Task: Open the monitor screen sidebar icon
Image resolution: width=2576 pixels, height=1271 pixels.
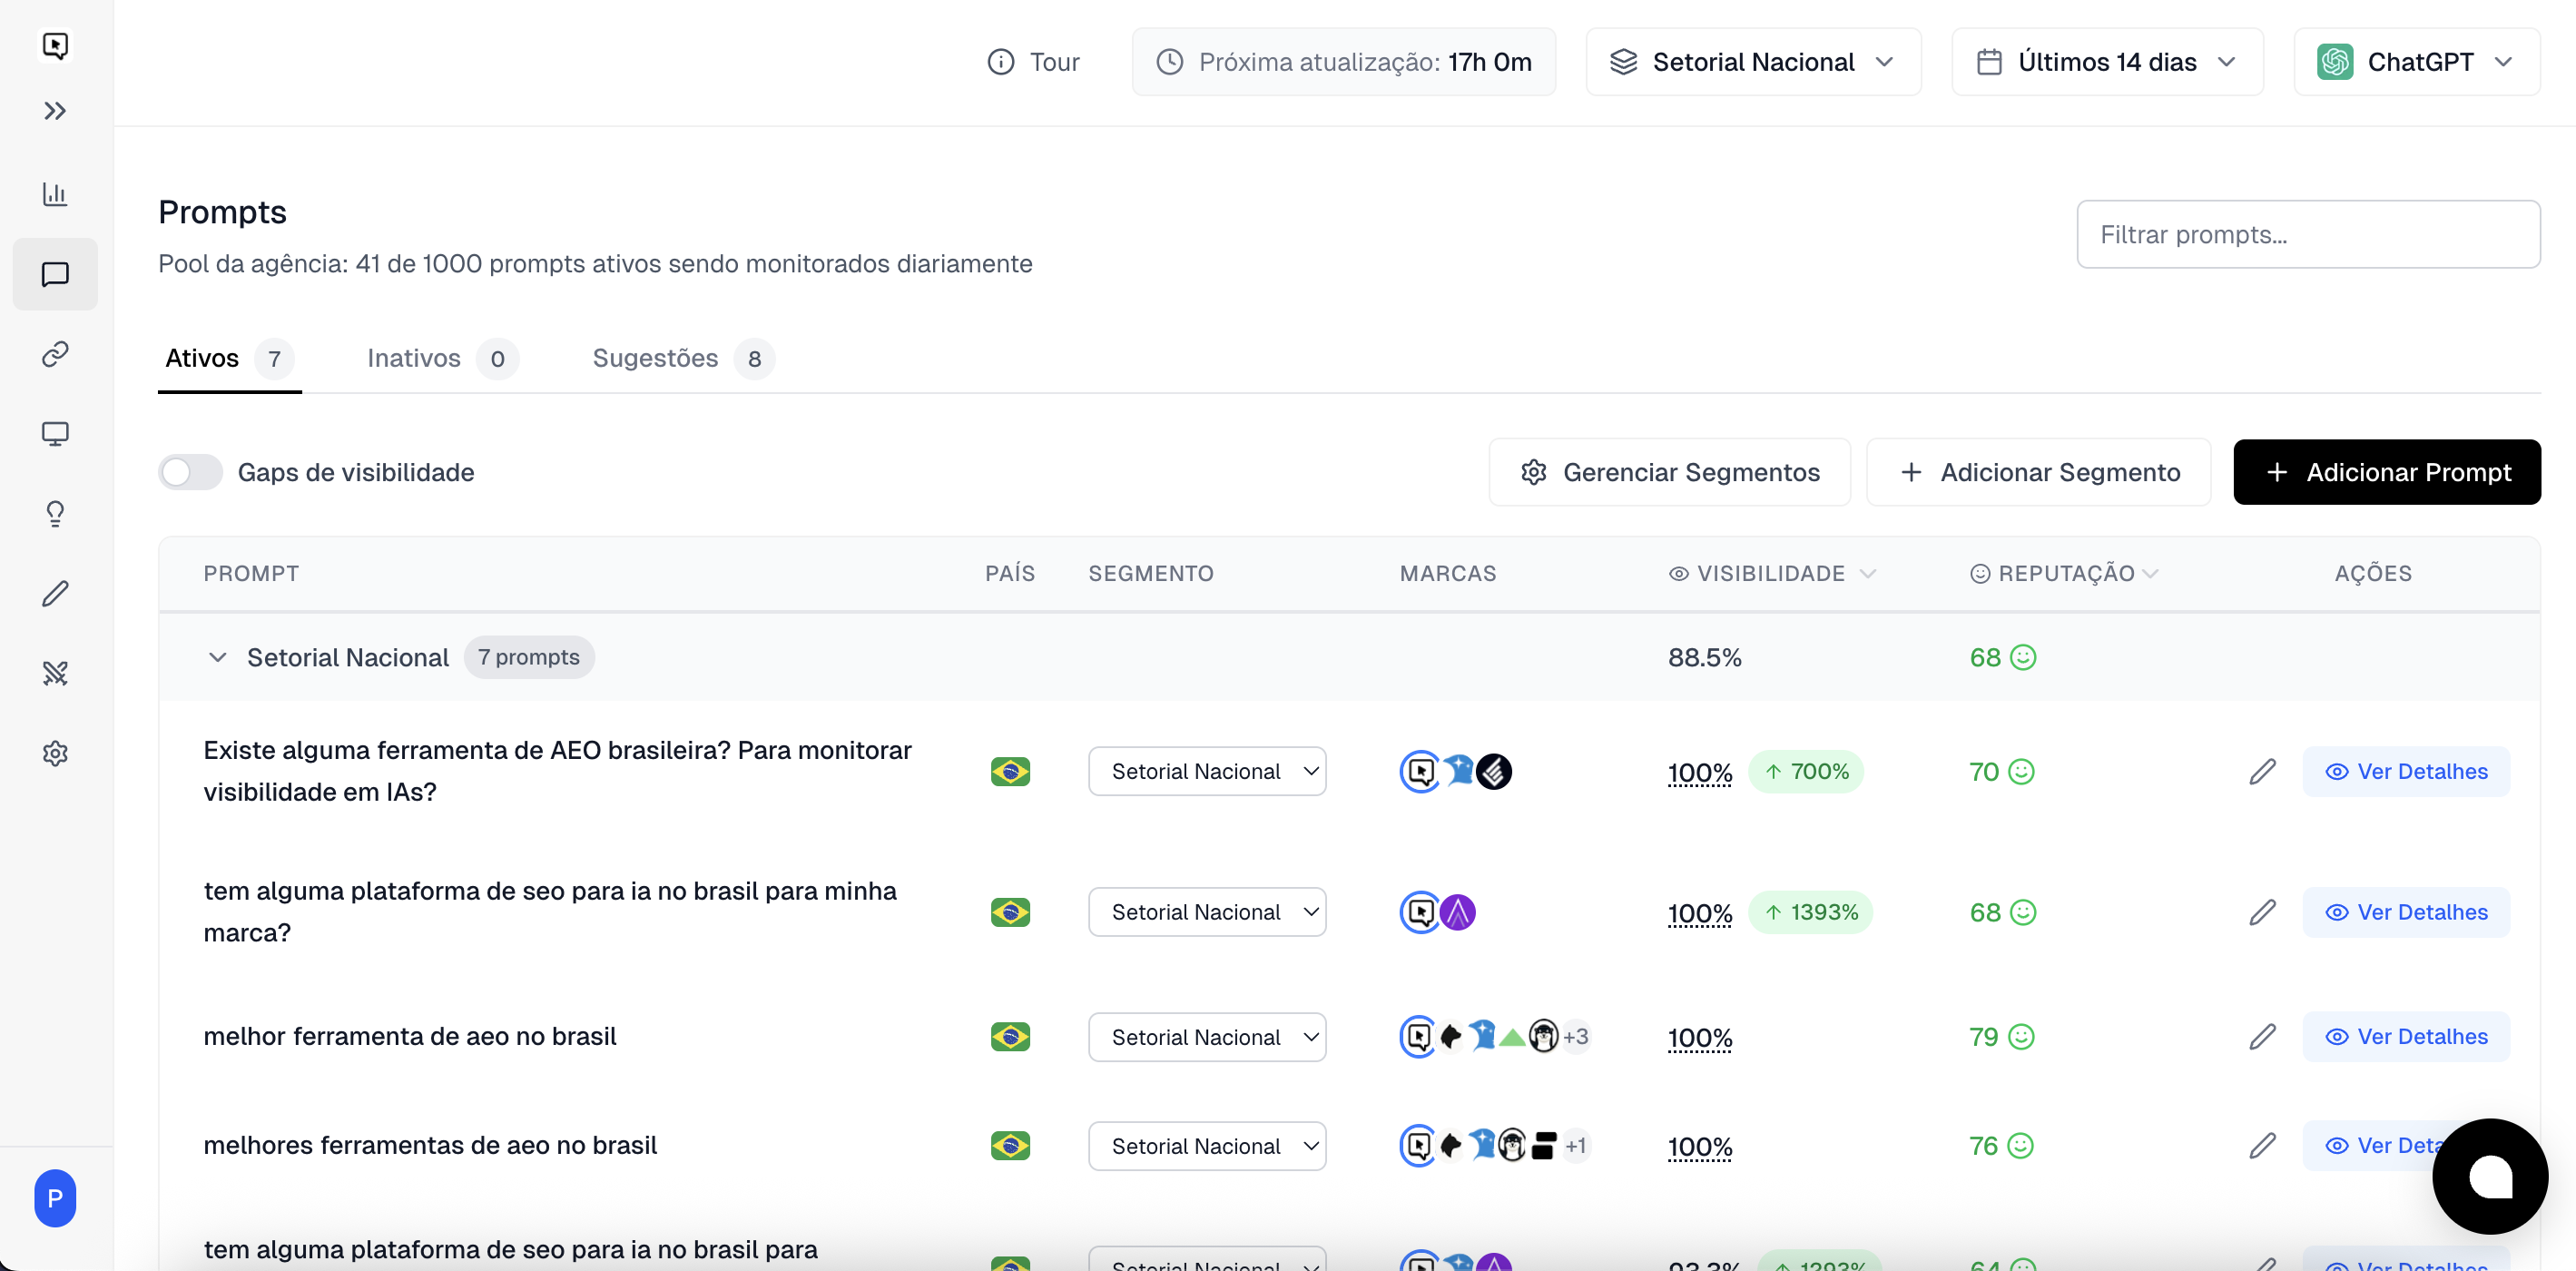Action: click(x=55, y=434)
